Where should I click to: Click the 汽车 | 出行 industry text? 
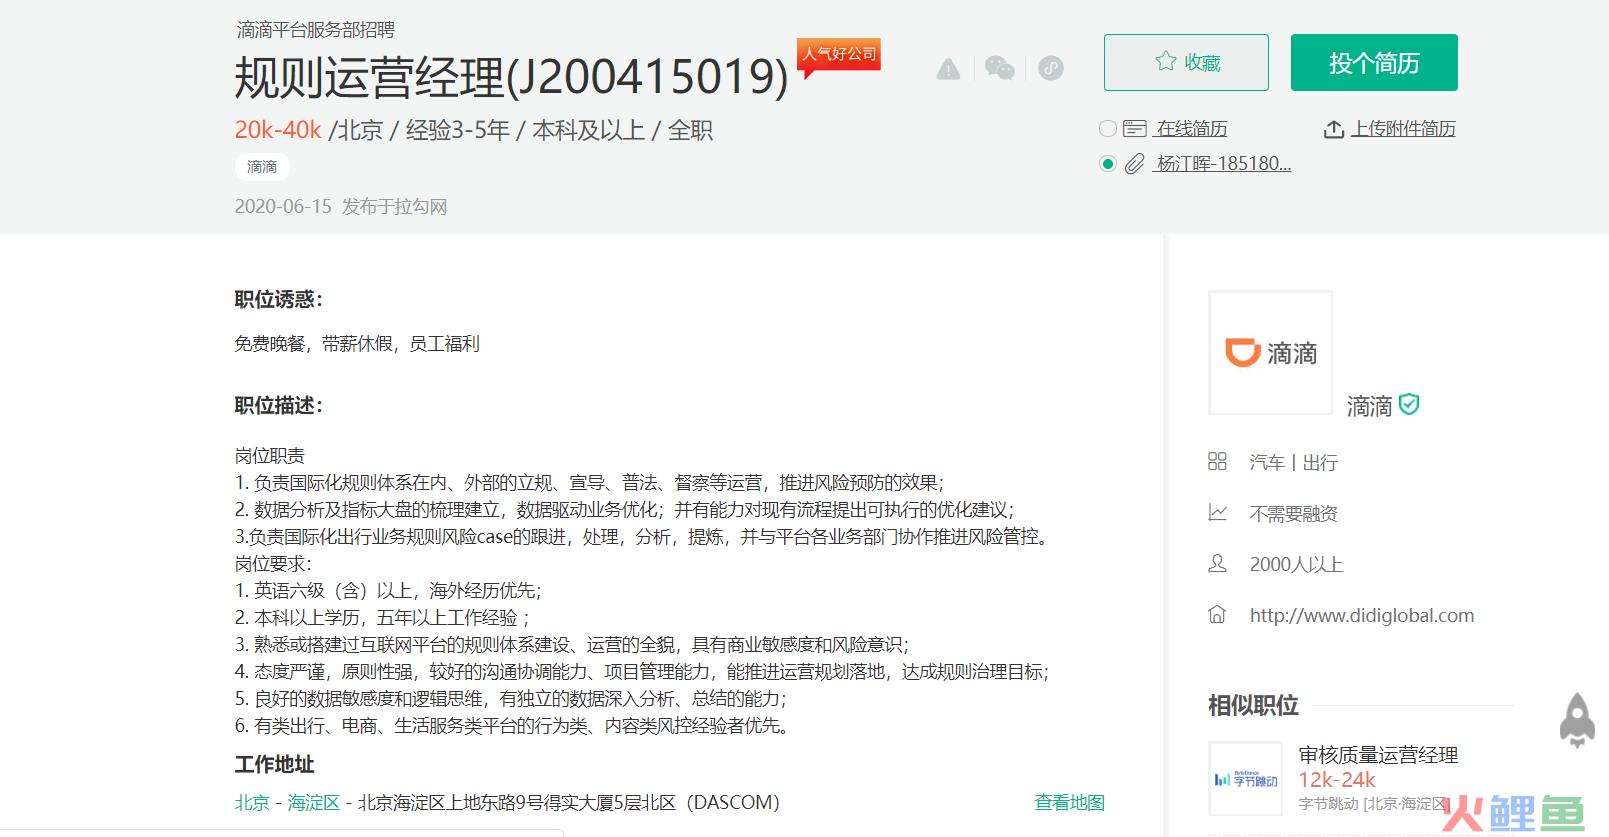[x=1293, y=462]
